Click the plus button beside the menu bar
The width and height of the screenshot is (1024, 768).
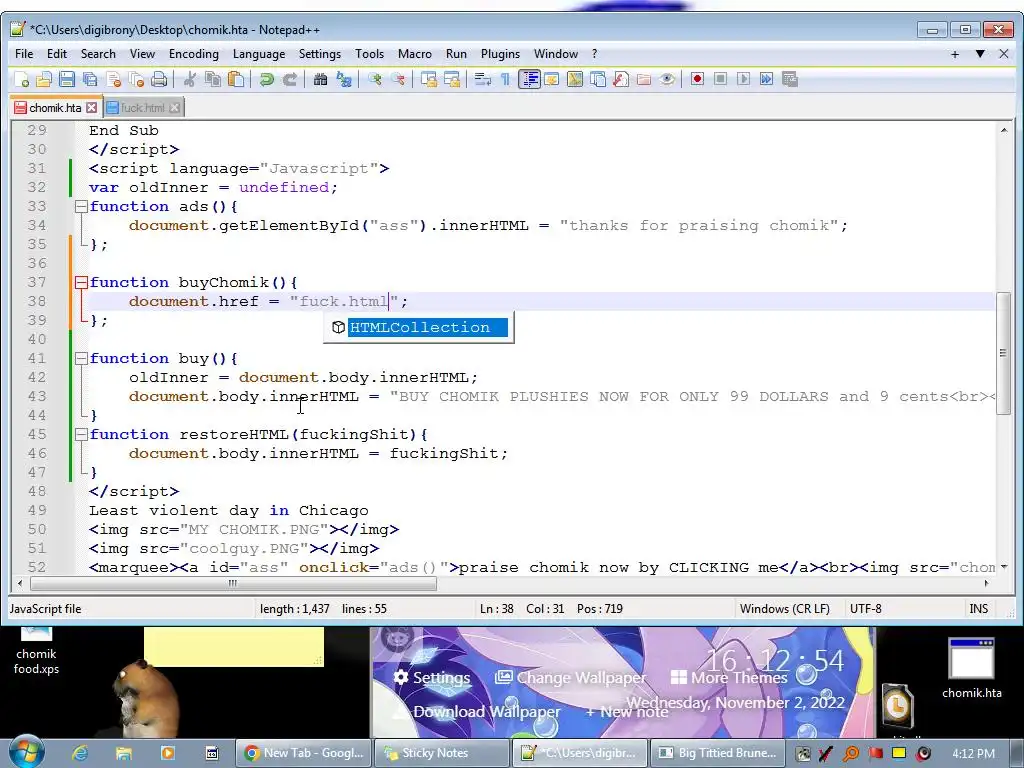[x=955, y=54]
